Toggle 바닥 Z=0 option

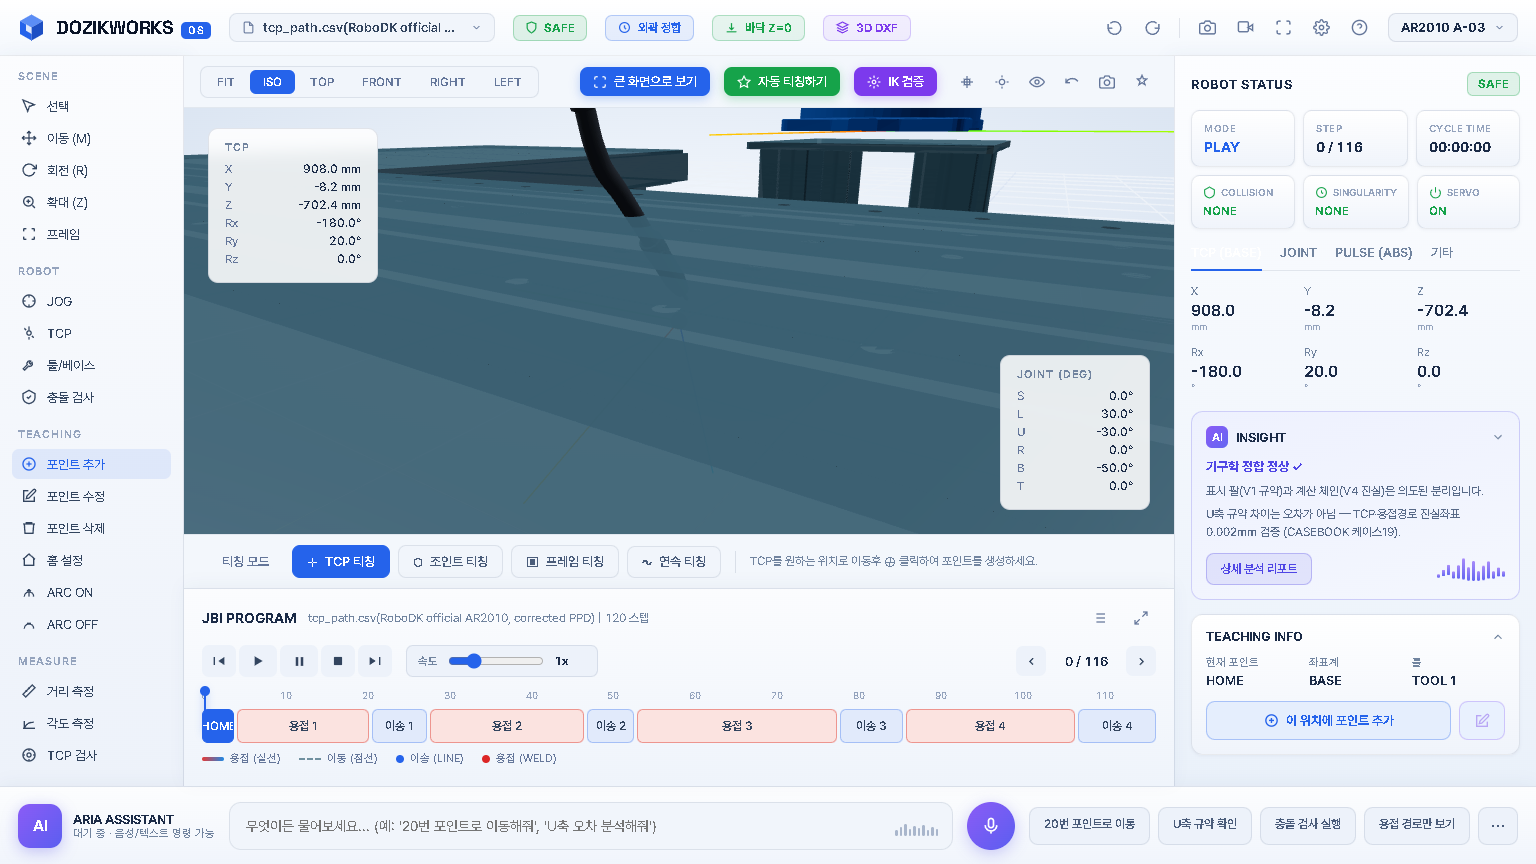point(758,28)
